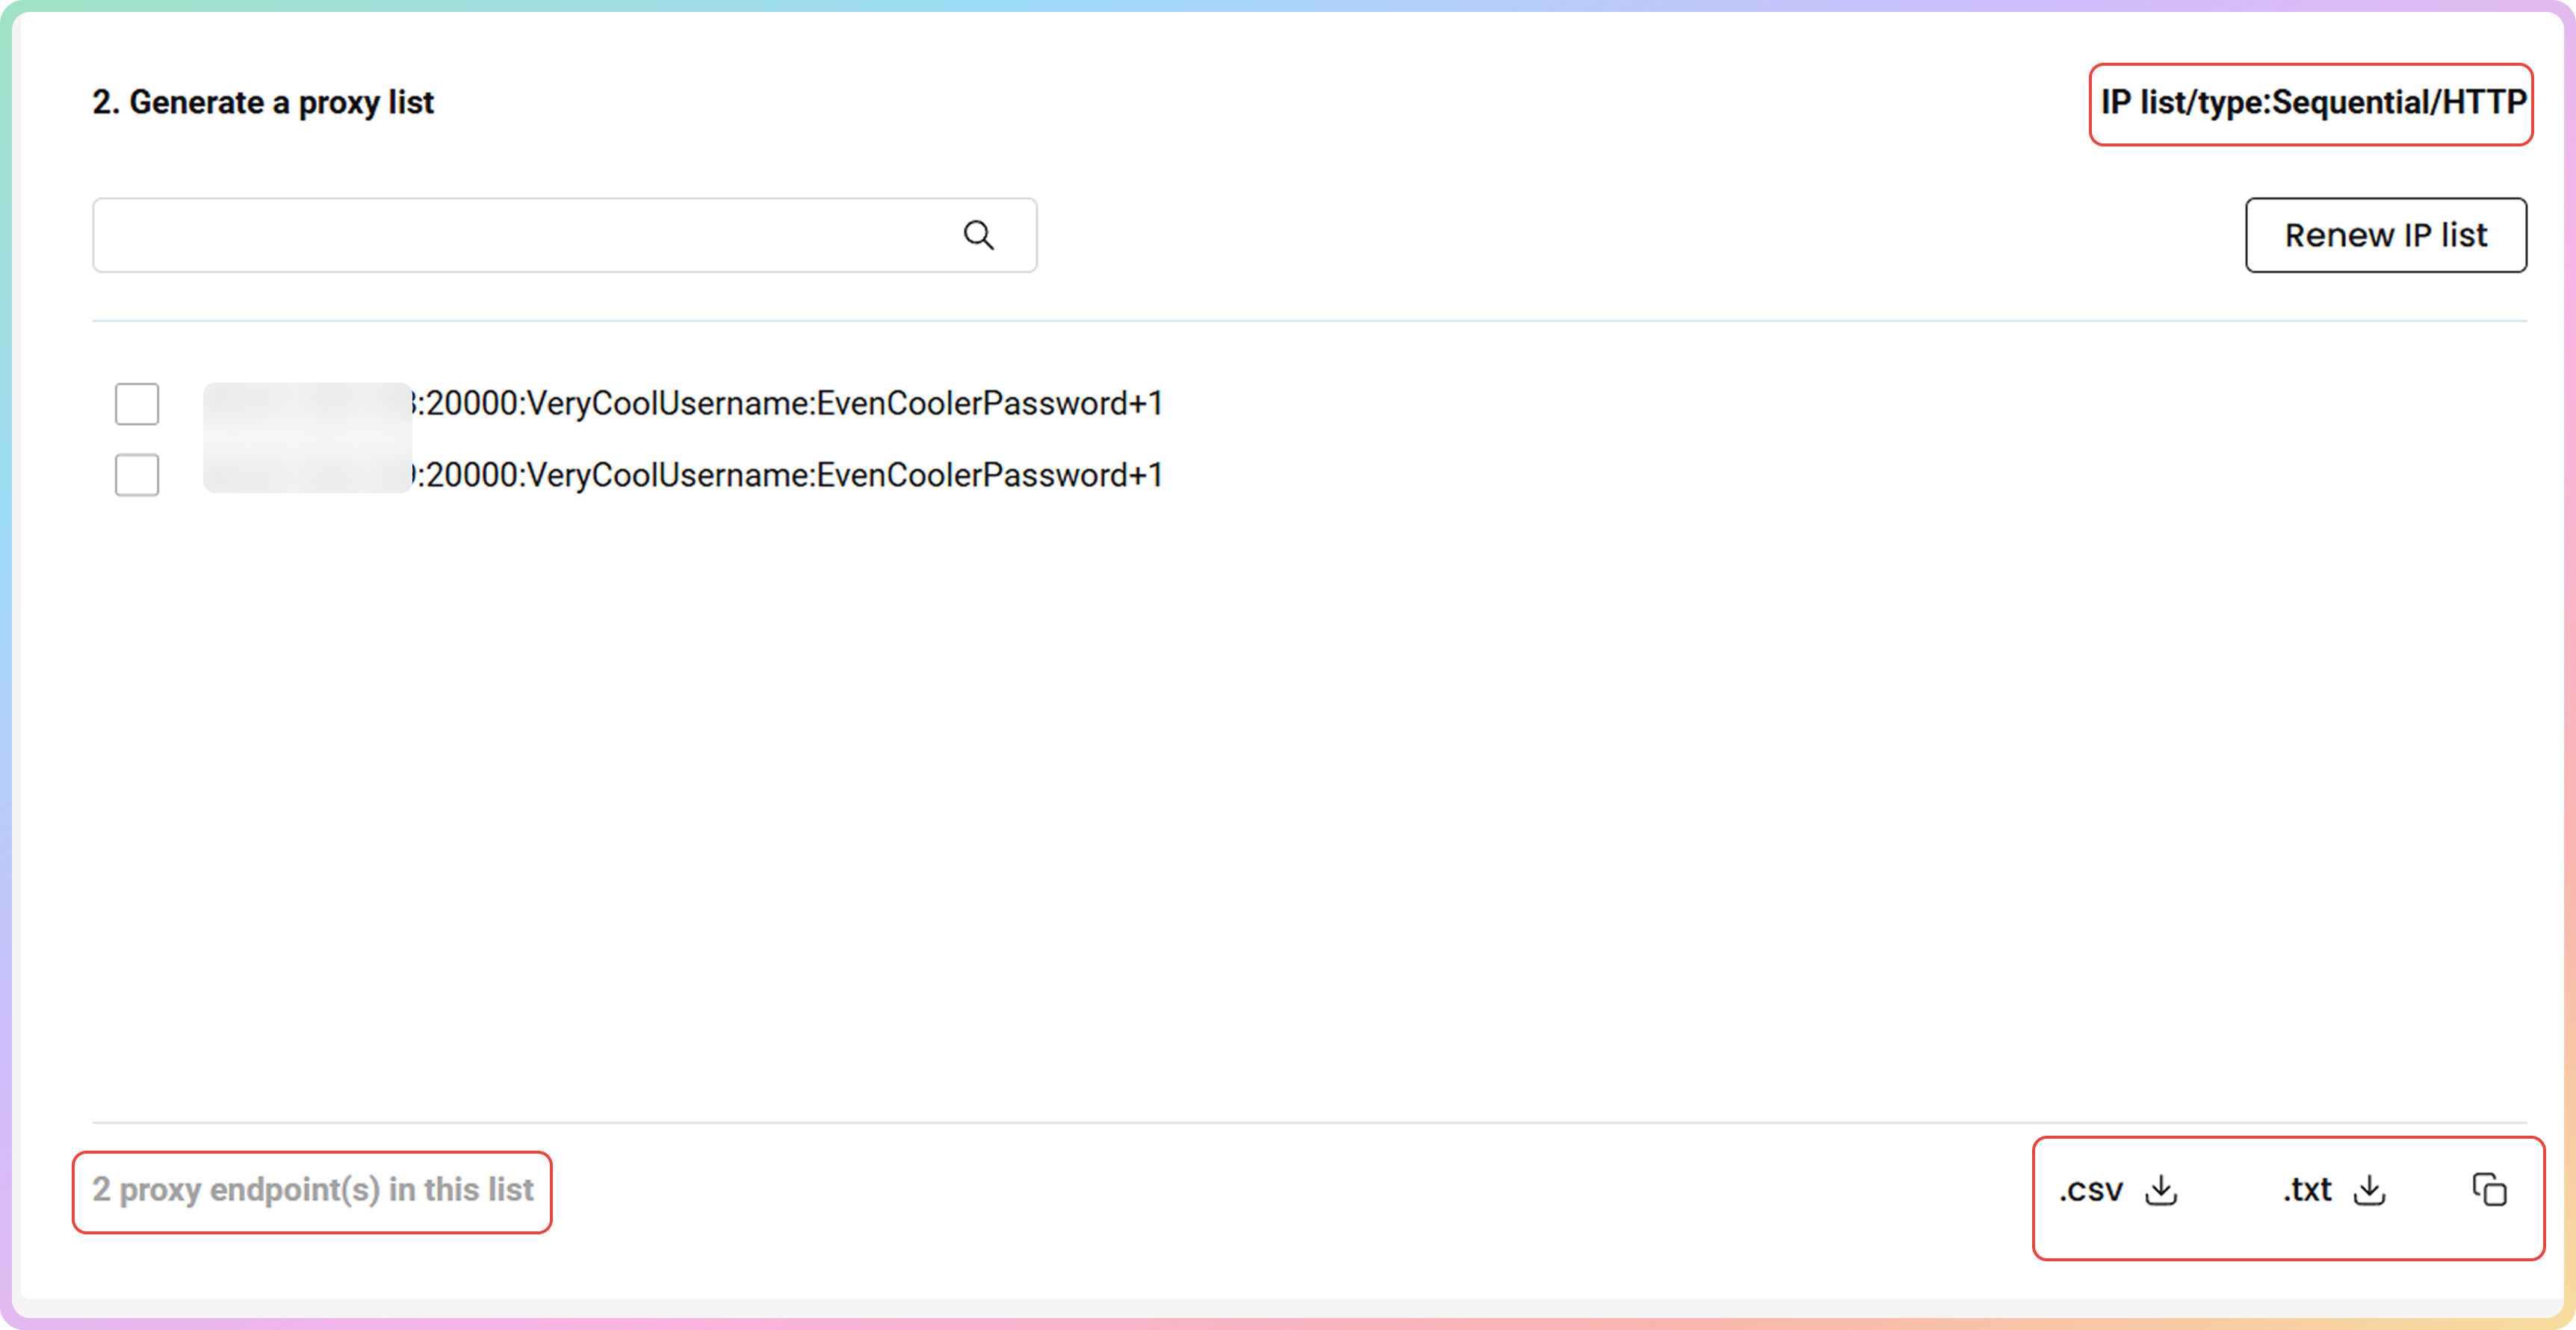This screenshot has width=2576, height=1330.
Task: Click VeryCoolUsername in the first proxy row
Action: click(668, 404)
